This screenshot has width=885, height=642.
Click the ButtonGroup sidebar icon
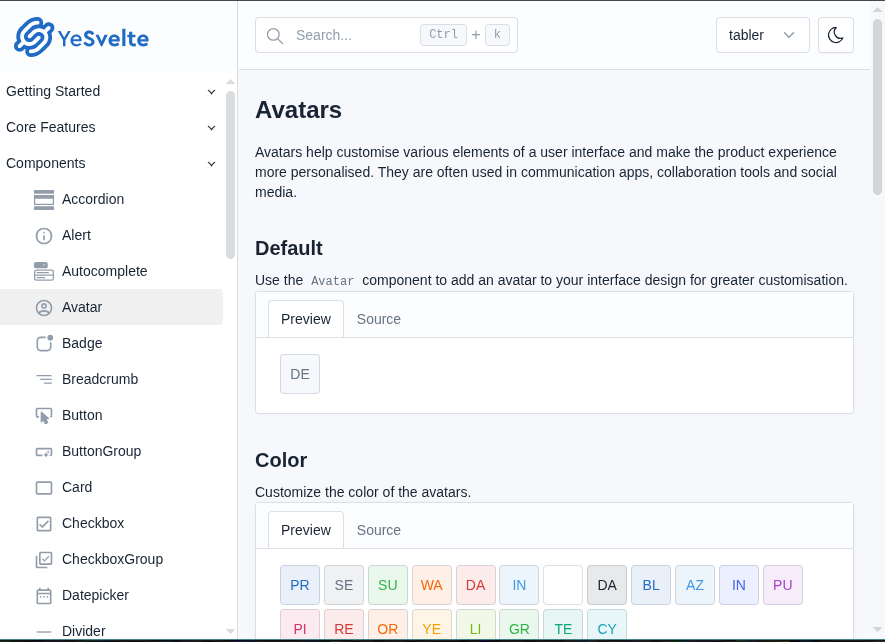44,452
